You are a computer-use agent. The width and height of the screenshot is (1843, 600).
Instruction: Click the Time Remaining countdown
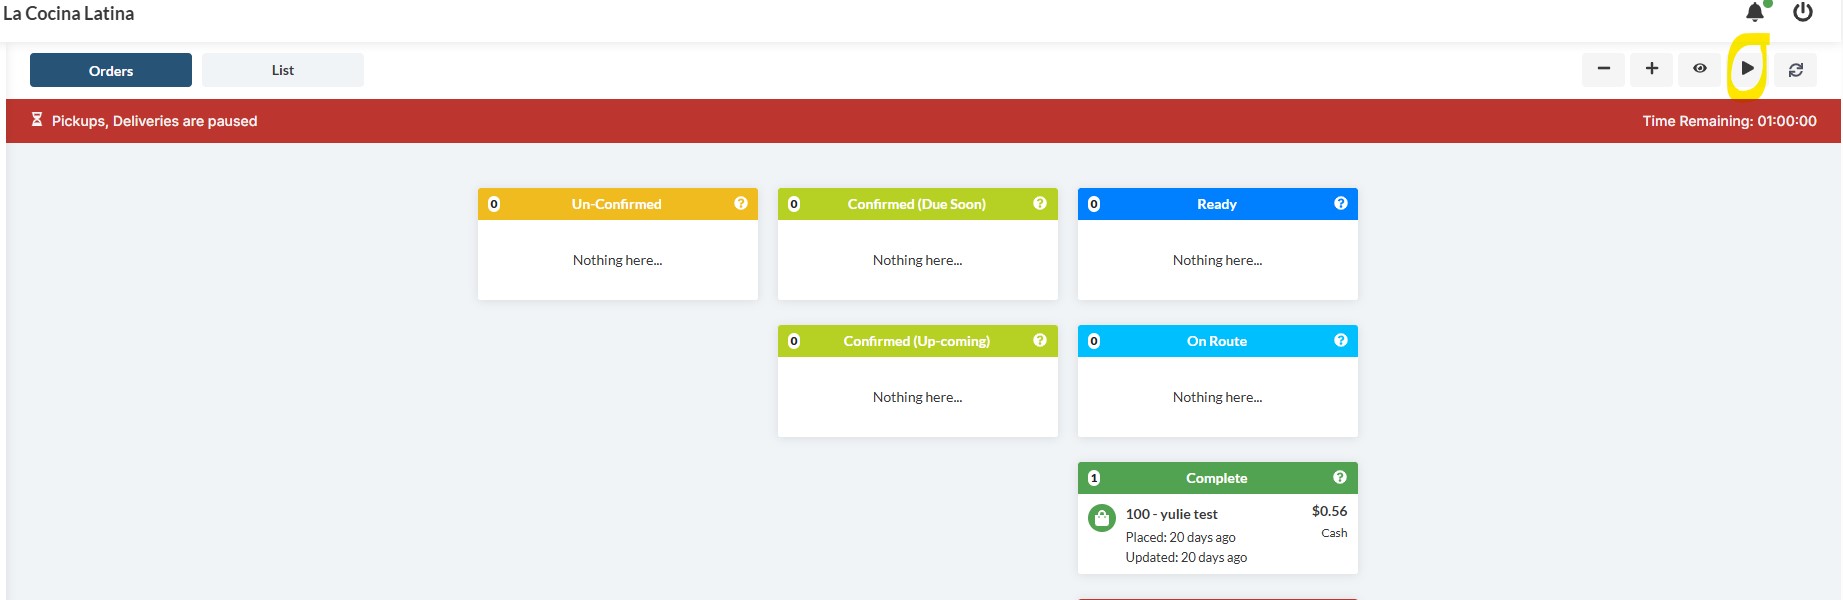pyautogui.click(x=1729, y=121)
